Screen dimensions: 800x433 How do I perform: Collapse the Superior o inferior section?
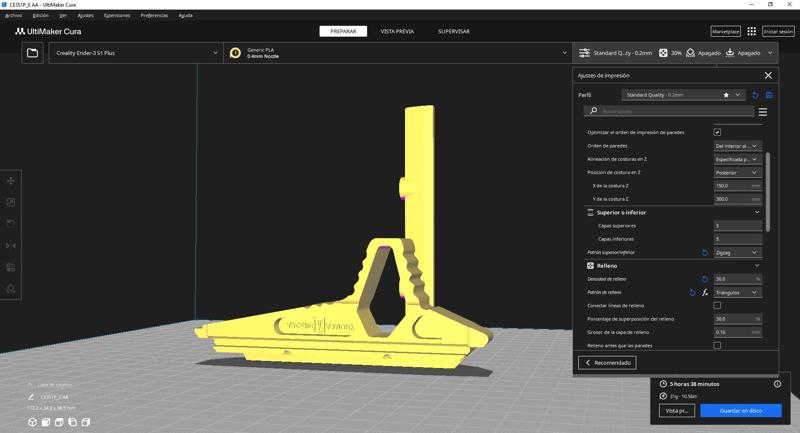(757, 212)
